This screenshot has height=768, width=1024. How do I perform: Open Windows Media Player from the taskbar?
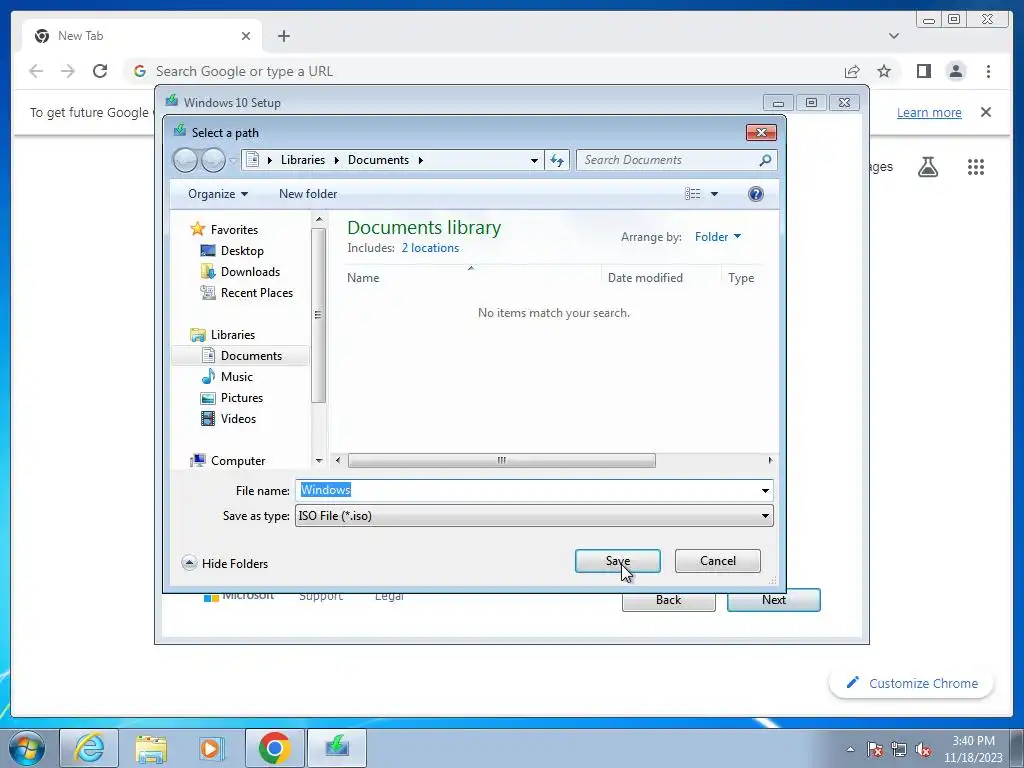(x=212, y=748)
